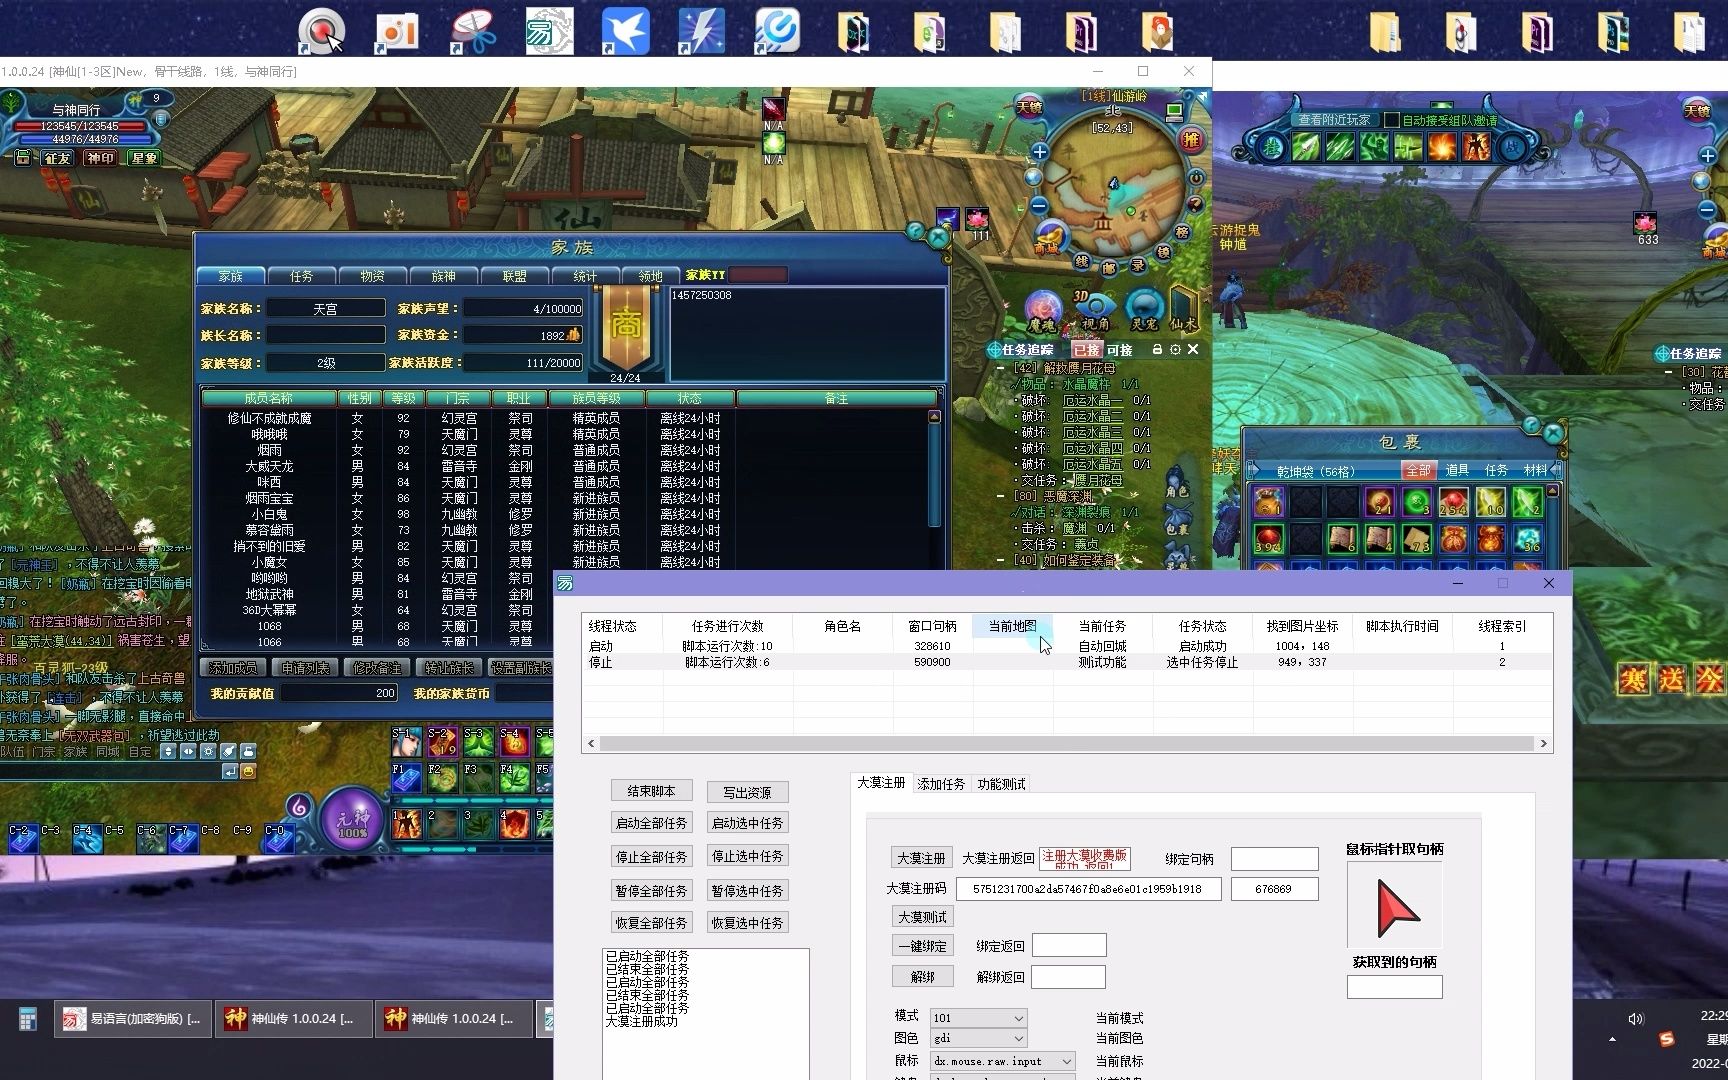Click chat send enter-arrow button
This screenshot has height=1080, width=1728.
[x=230, y=772]
